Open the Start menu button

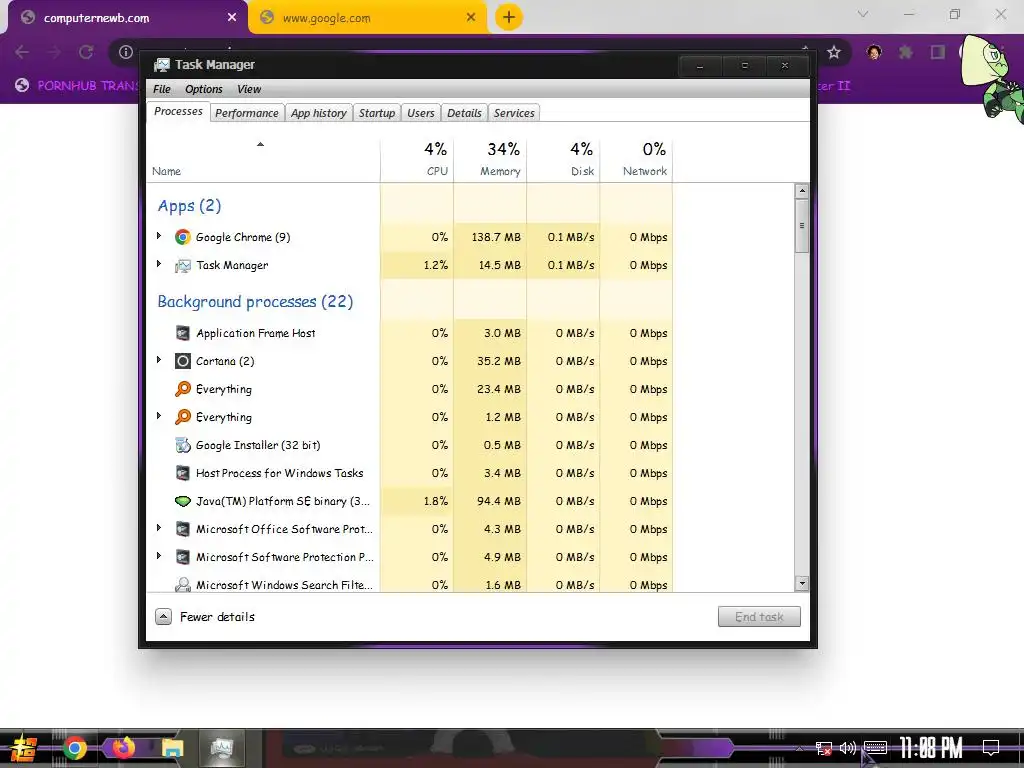click(24, 749)
